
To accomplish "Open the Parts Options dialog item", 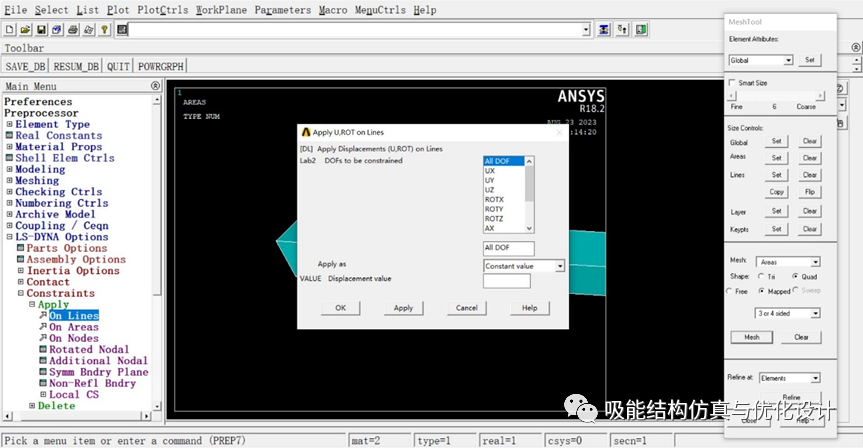I will (x=67, y=248).
